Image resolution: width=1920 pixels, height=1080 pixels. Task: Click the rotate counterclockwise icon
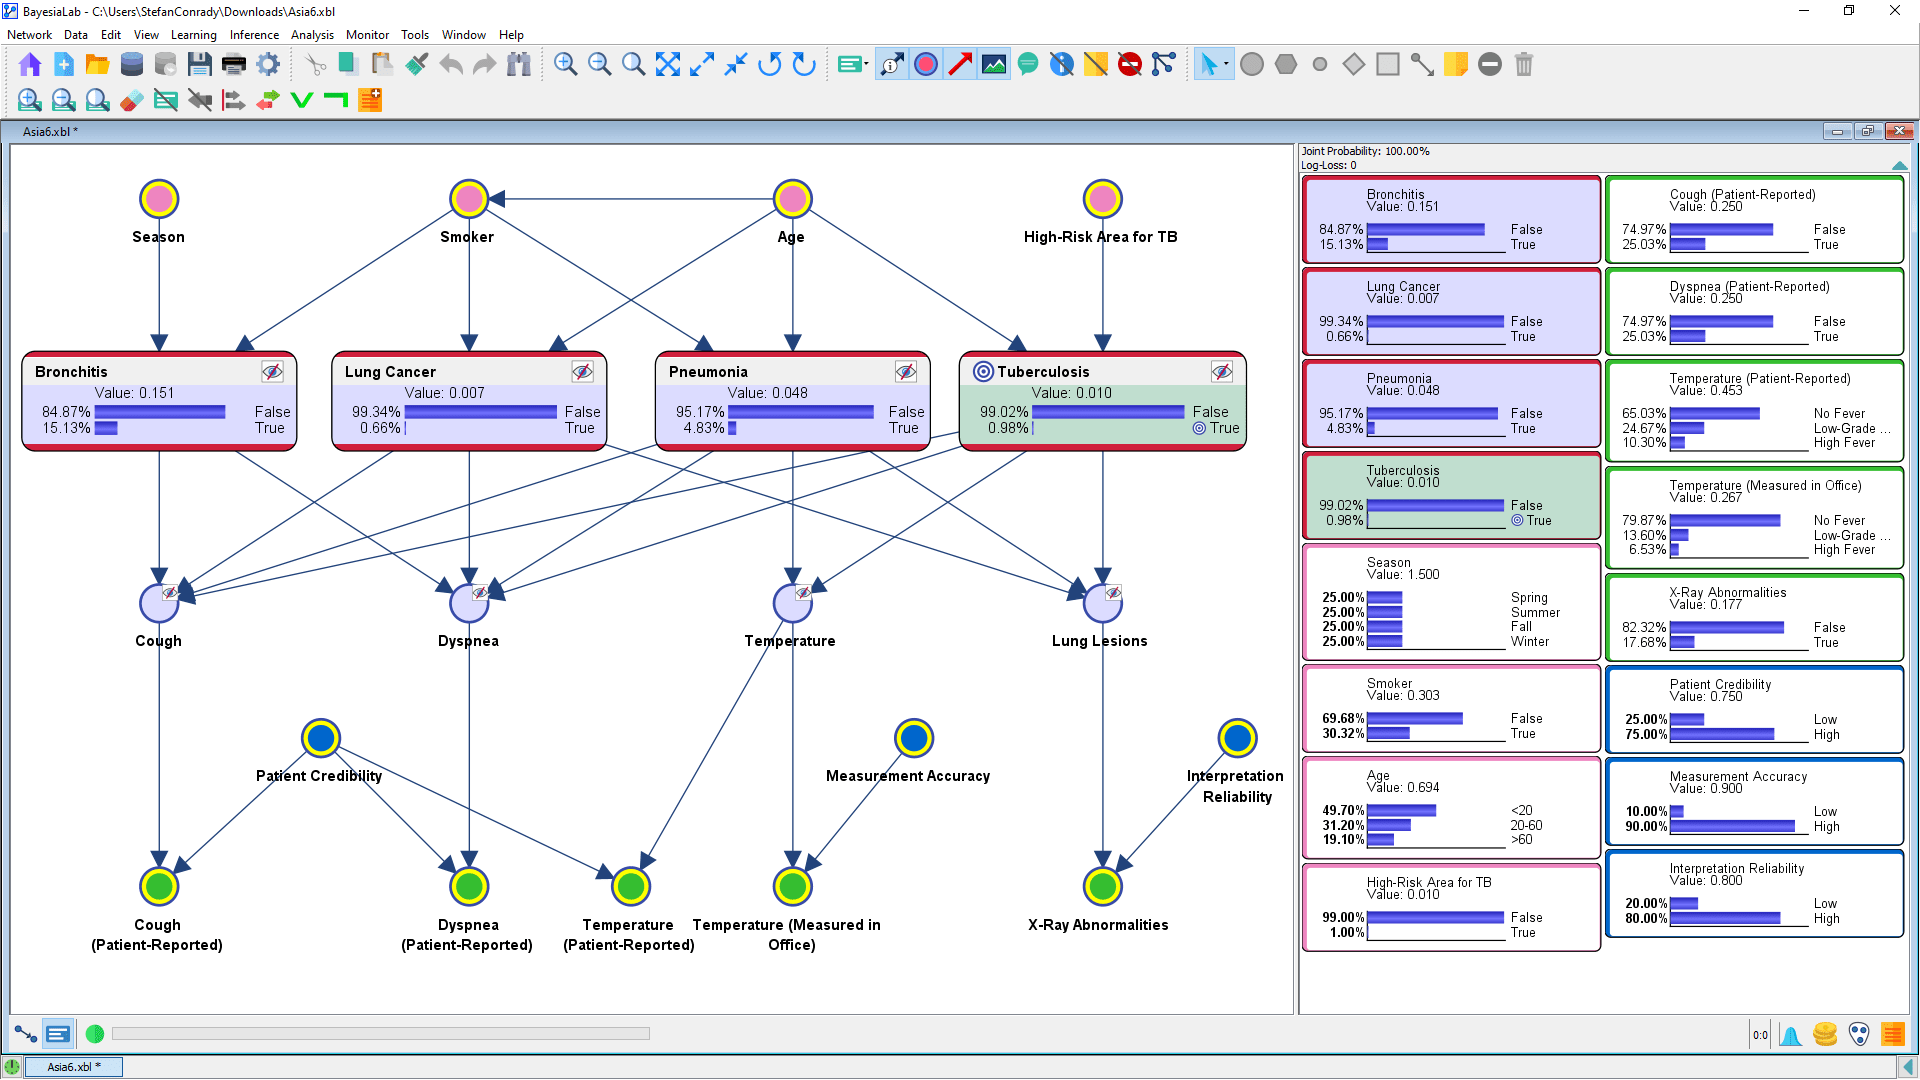click(x=769, y=65)
